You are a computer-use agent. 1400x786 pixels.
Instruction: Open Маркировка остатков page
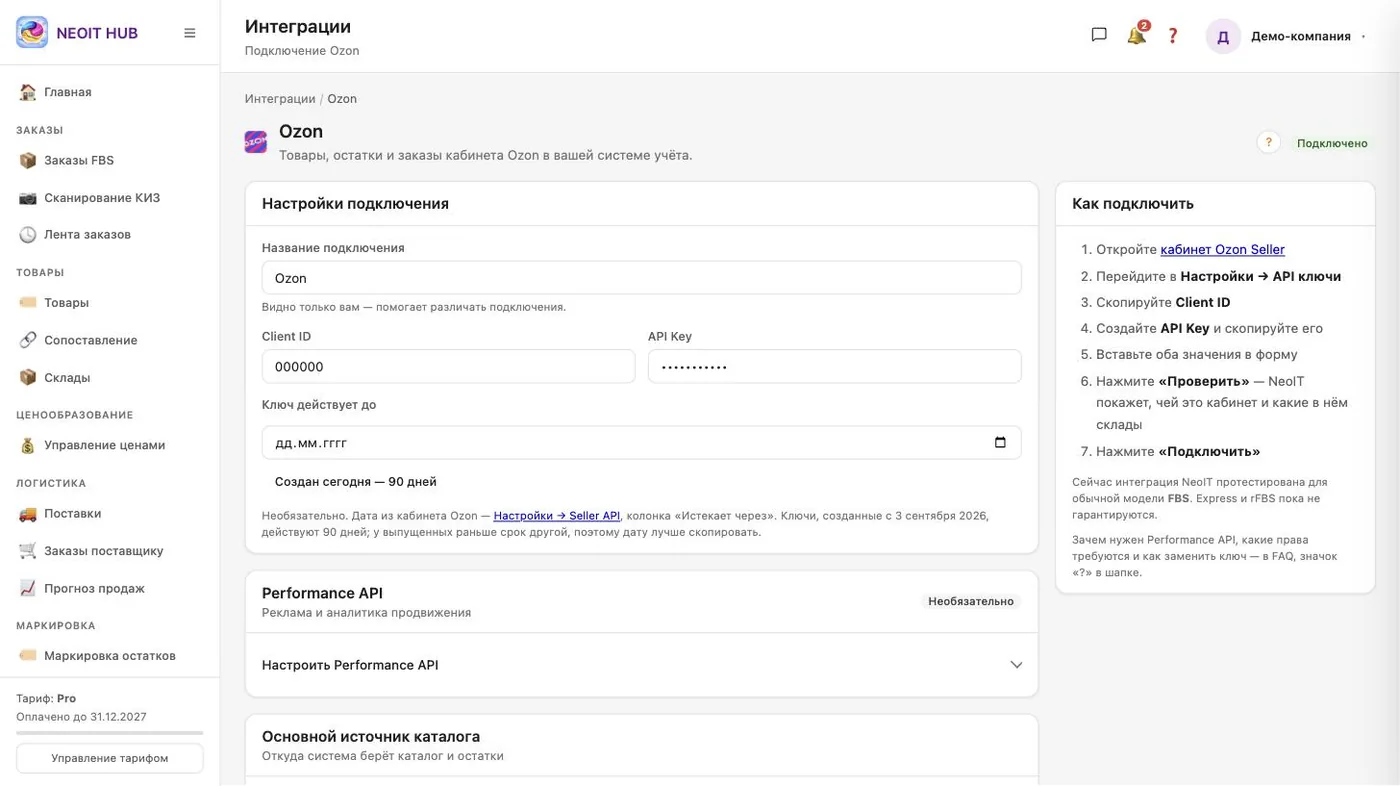[109, 656]
